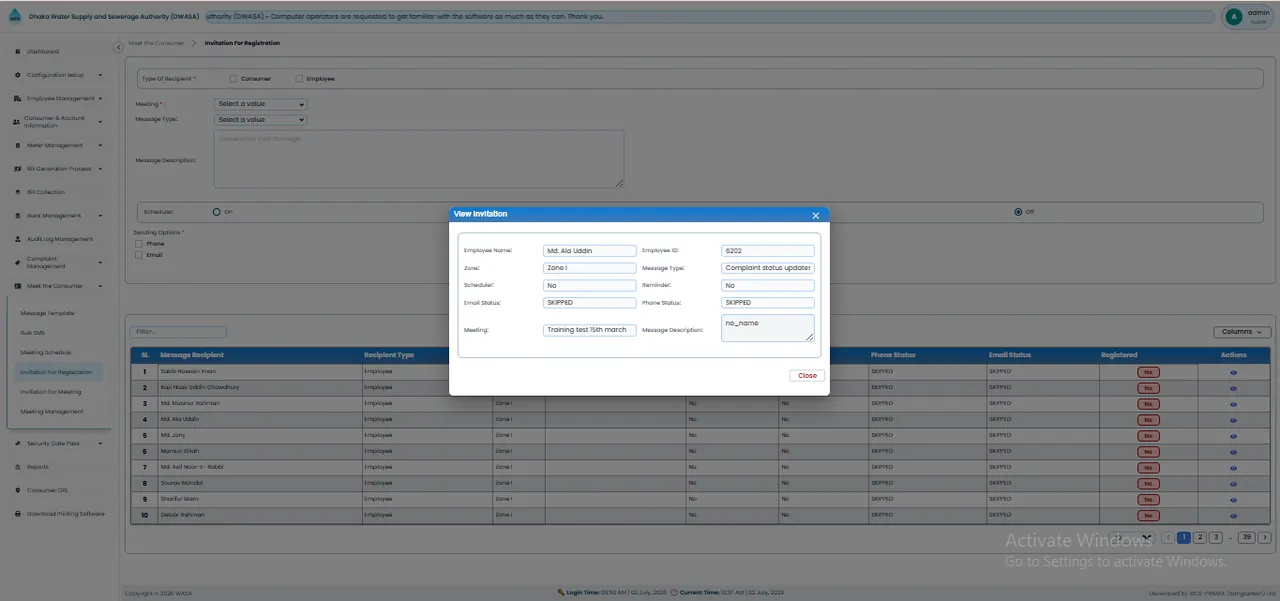Open the Meeting select dropdown
This screenshot has width=1280, height=601.
(260, 104)
